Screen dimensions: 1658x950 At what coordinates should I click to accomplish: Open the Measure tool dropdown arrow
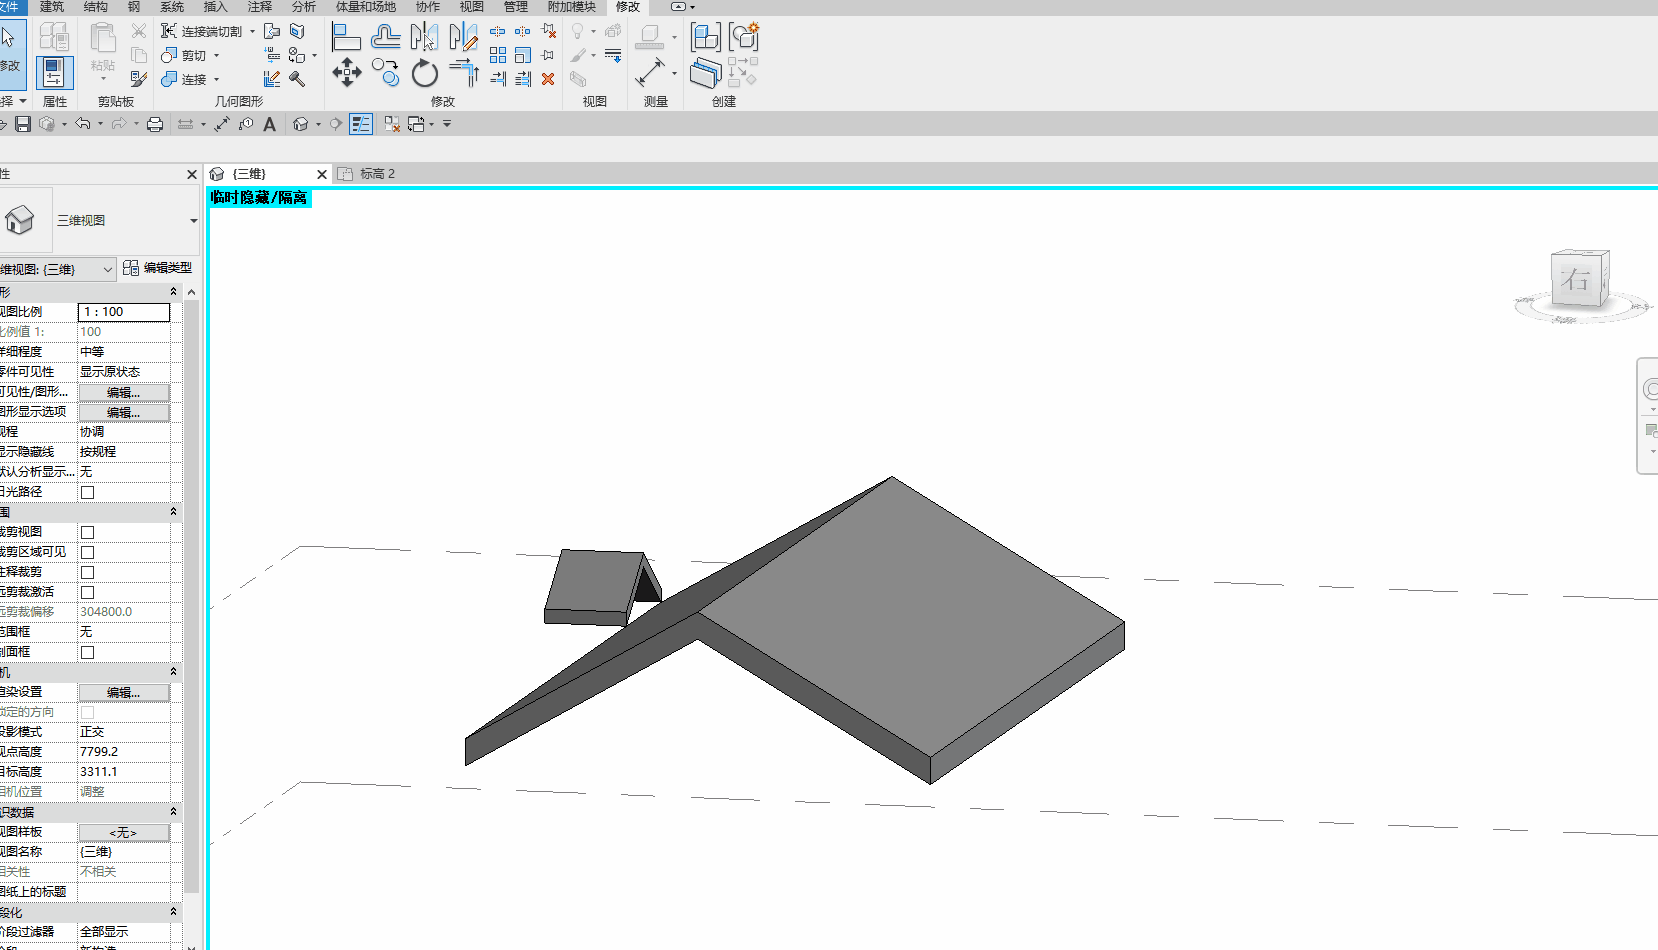pos(674,73)
